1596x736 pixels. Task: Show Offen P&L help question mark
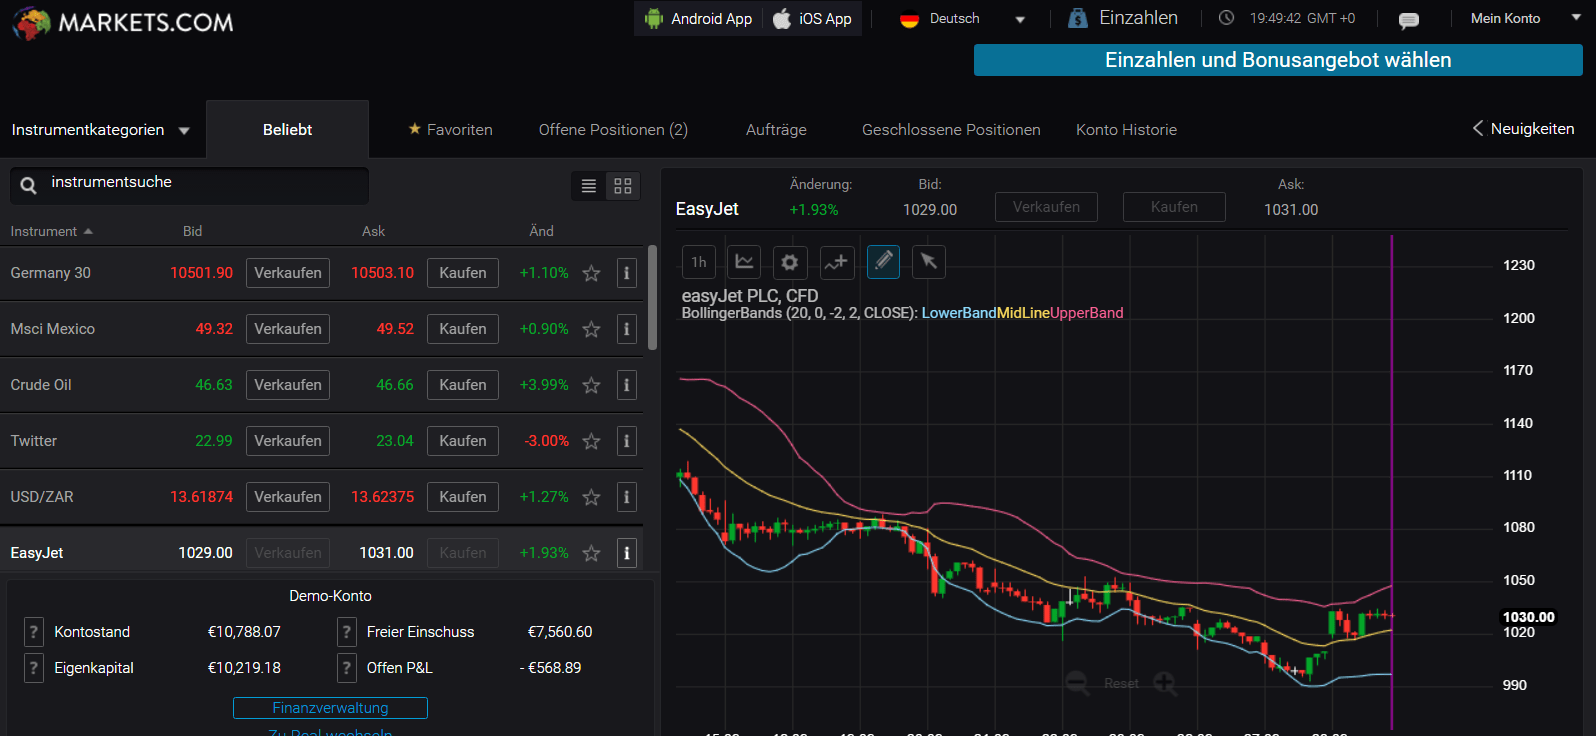347,668
